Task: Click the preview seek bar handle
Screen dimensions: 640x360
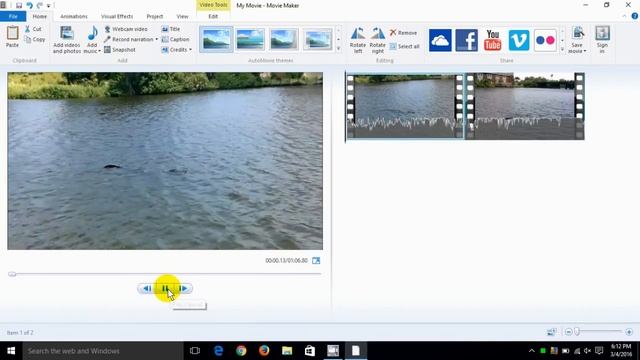Action: tap(12, 274)
